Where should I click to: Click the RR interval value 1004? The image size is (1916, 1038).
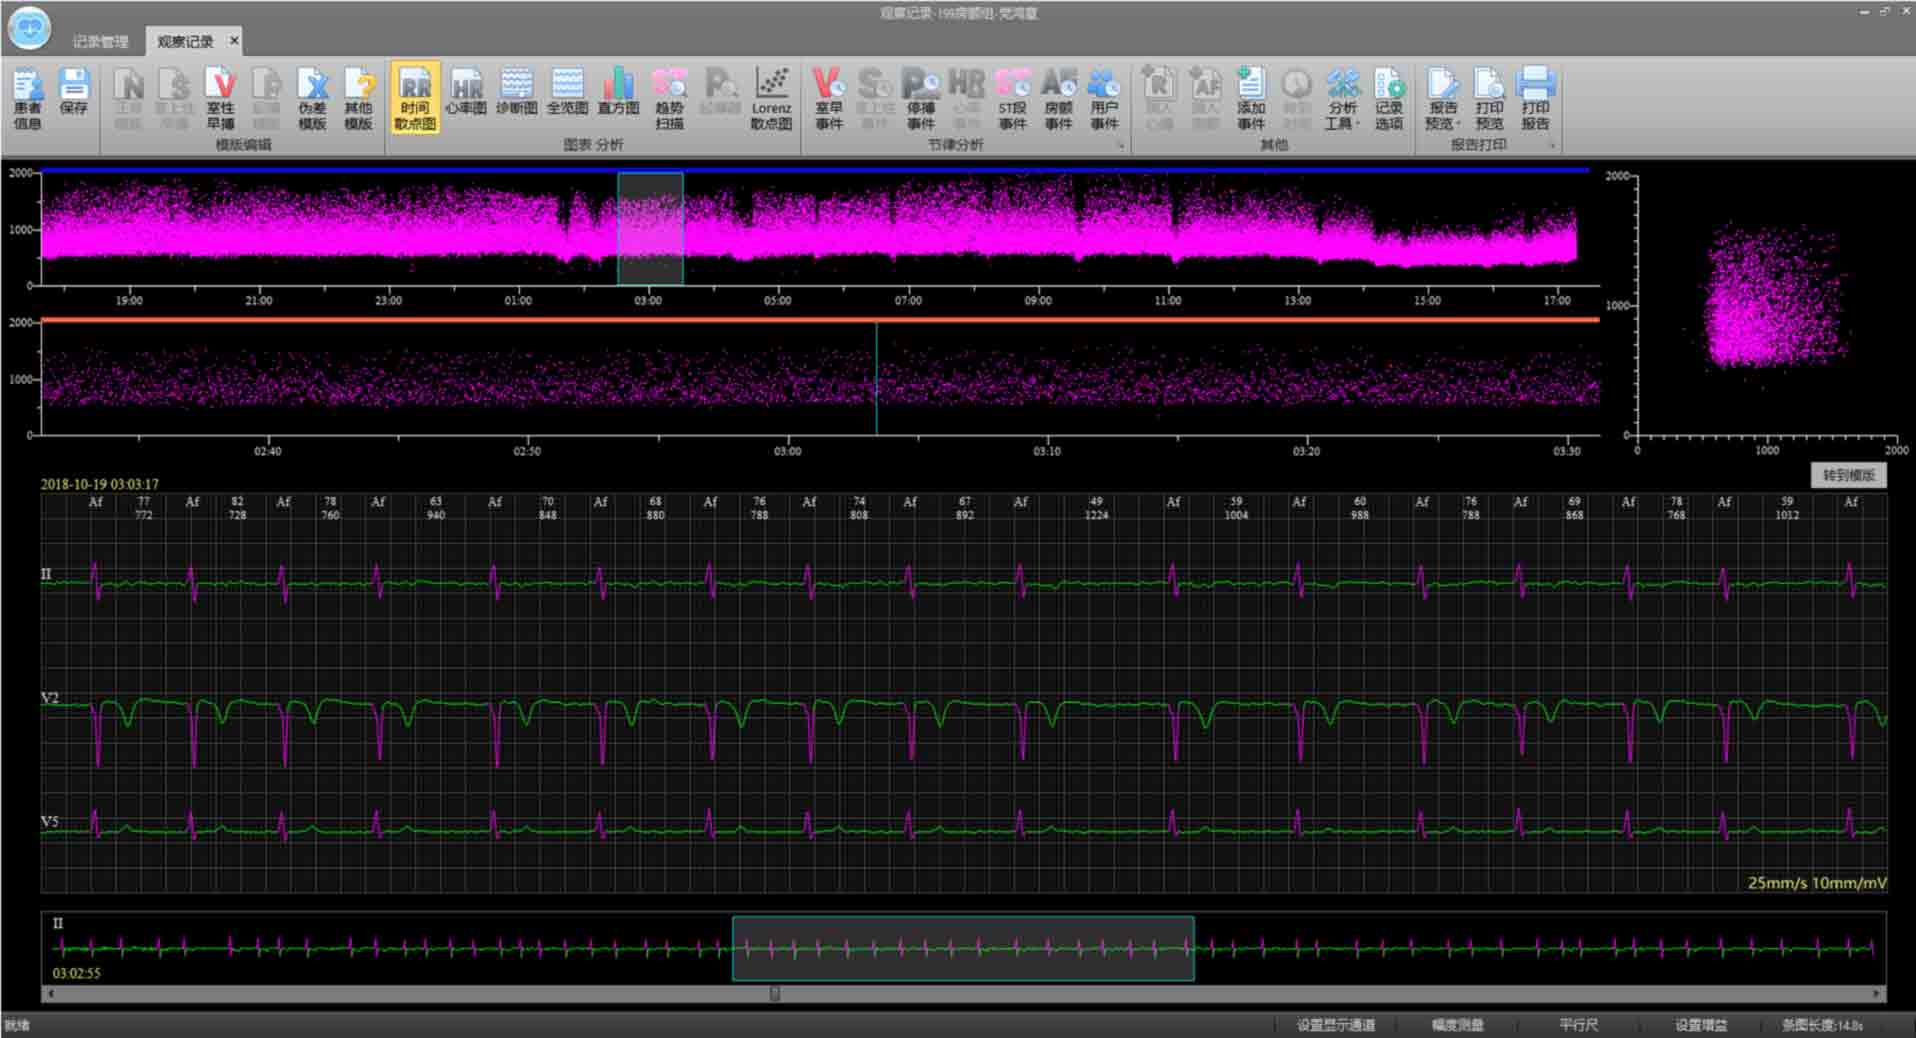click(x=1236, y=516)
